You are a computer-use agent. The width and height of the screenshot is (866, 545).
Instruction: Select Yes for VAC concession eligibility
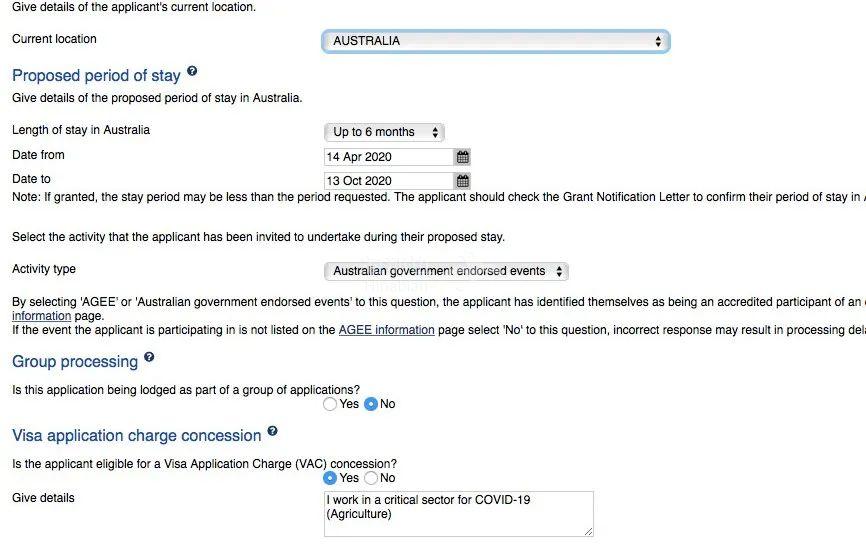tap(331, 478)
